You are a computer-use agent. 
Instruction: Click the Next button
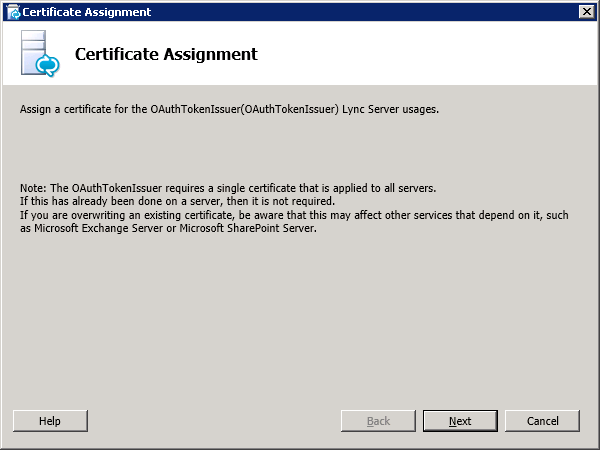point(460,421)
